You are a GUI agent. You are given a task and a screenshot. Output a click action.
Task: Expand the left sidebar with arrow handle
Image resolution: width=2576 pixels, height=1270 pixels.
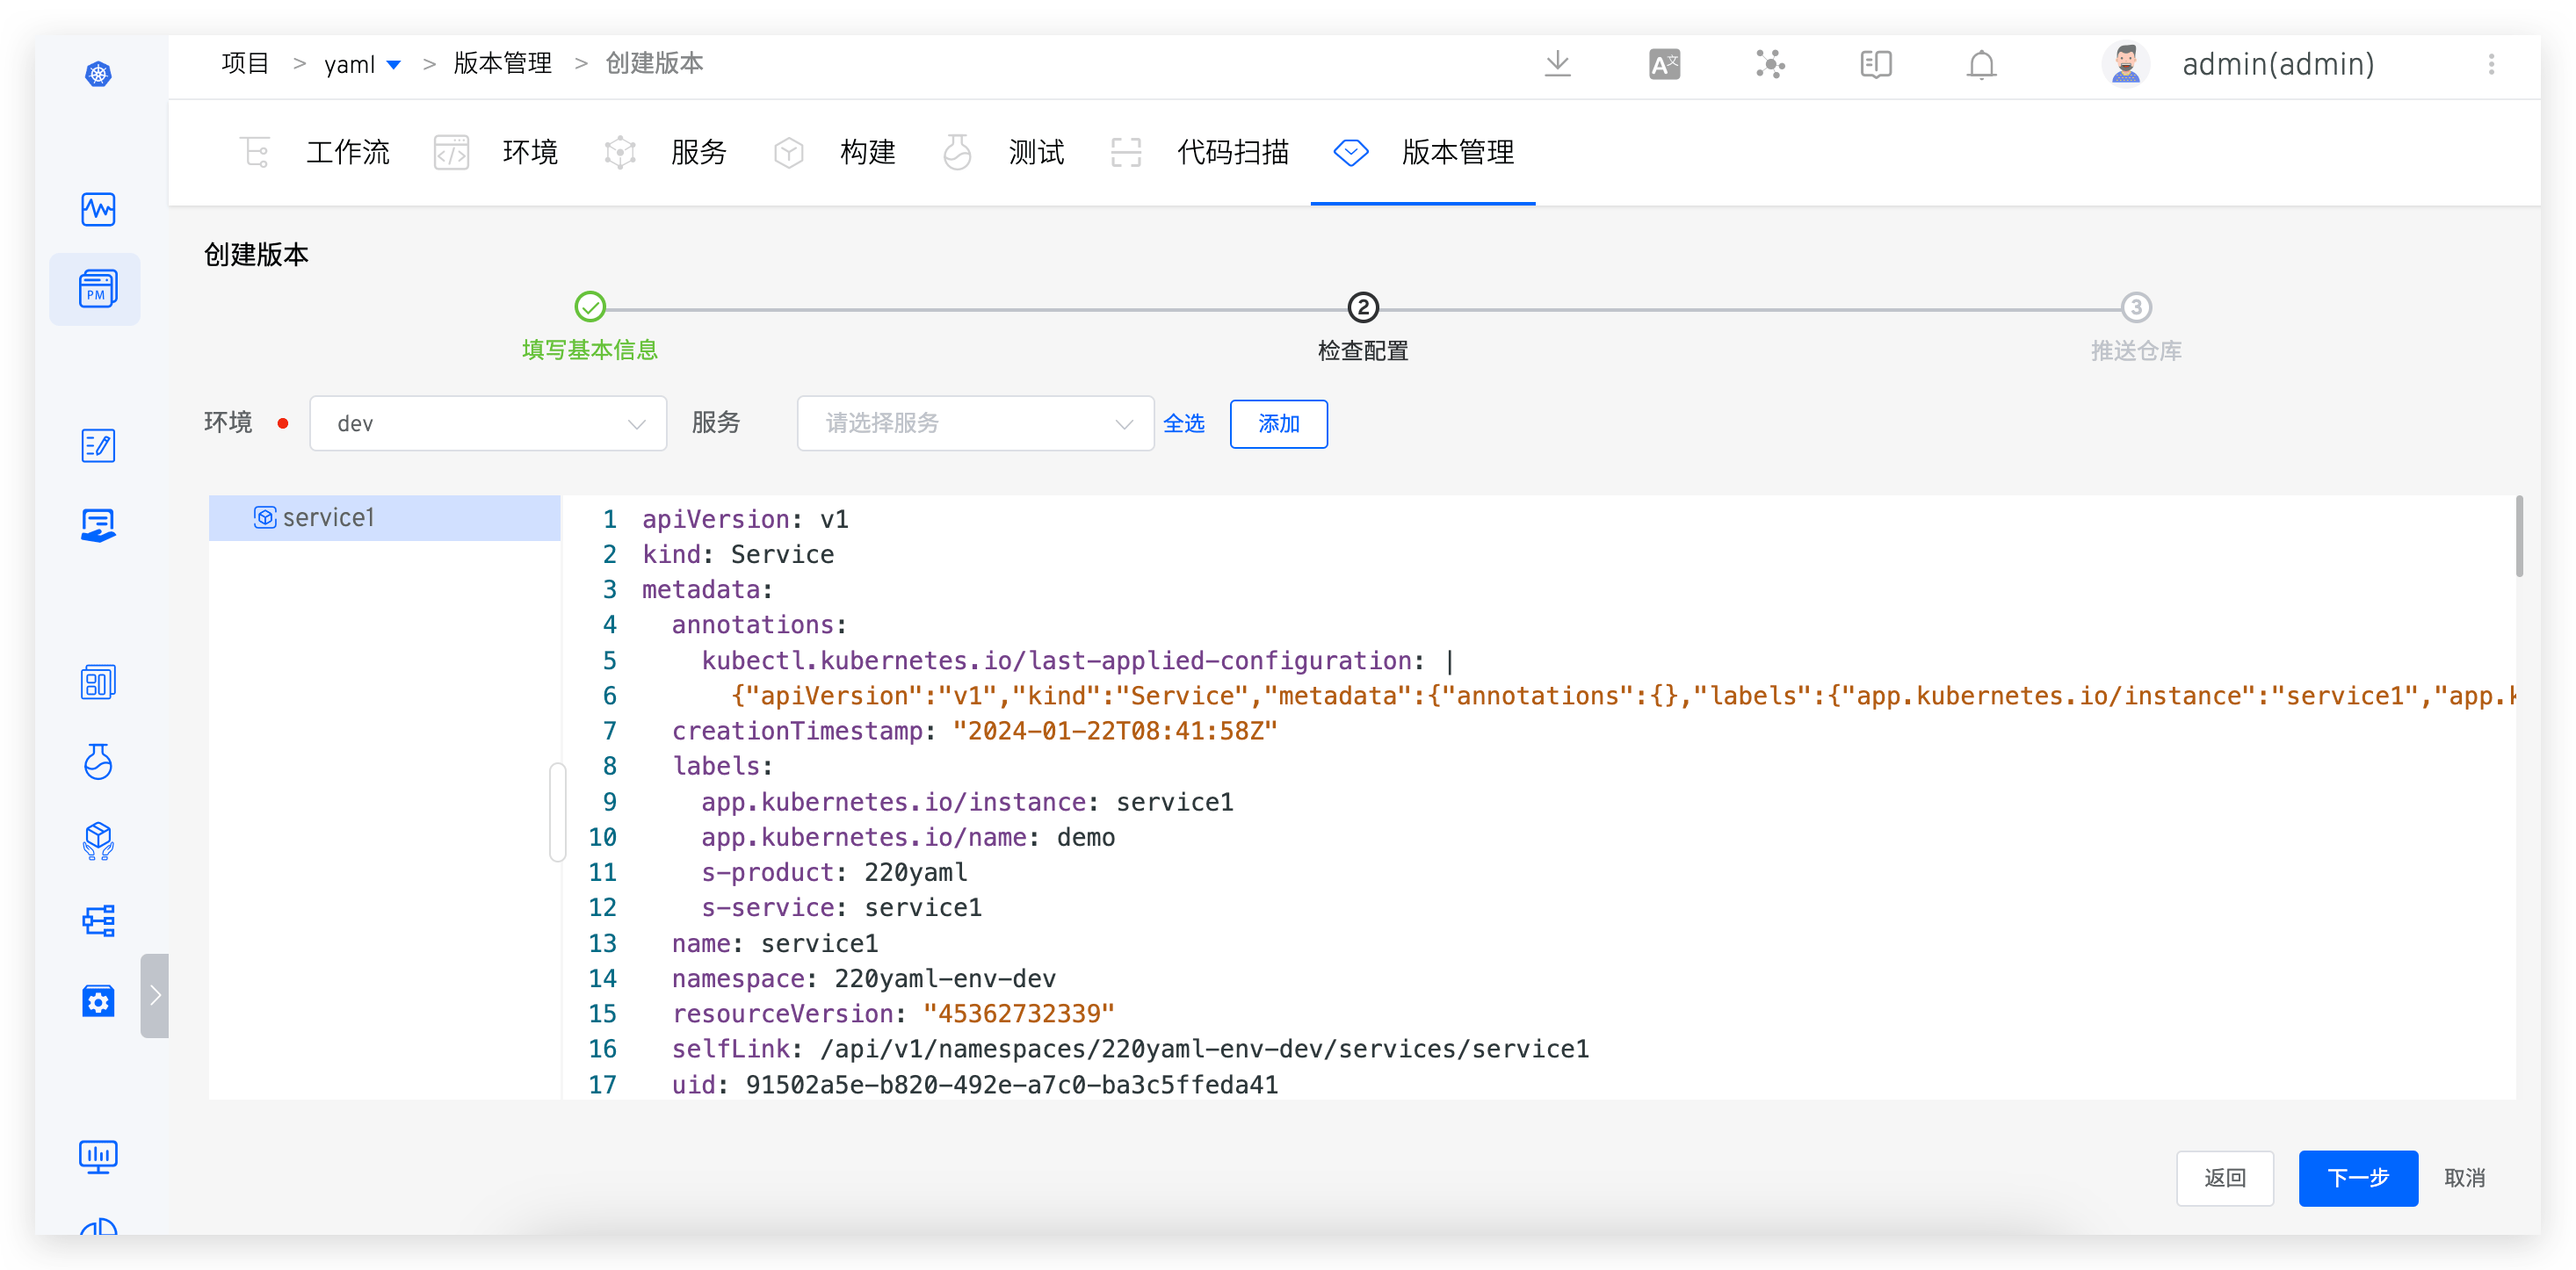pyautogui.click(x=155, y=995)
